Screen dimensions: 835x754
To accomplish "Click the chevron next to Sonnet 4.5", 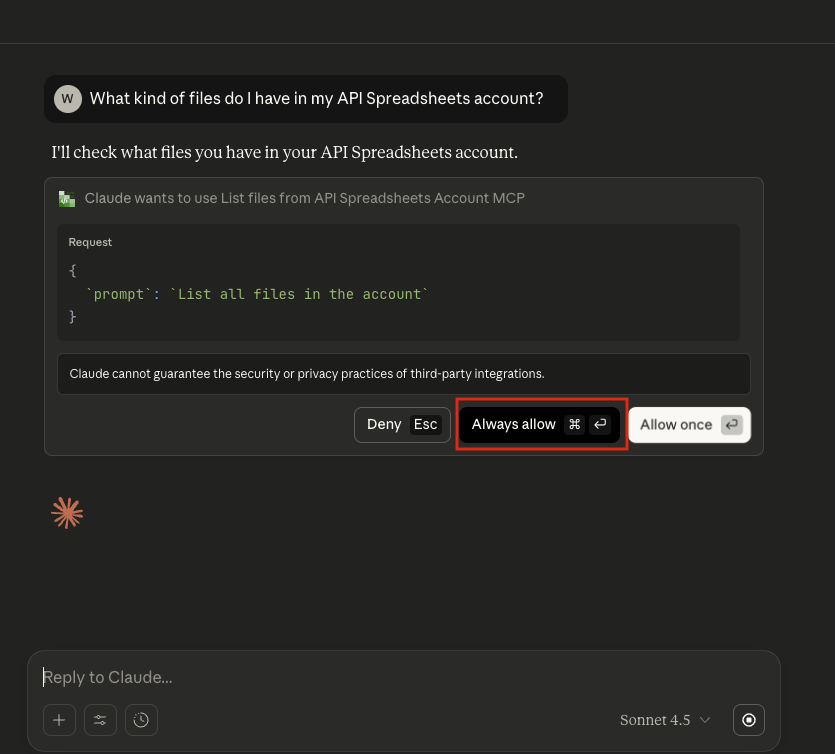I will pyautogui.click(x=706, y=720).
